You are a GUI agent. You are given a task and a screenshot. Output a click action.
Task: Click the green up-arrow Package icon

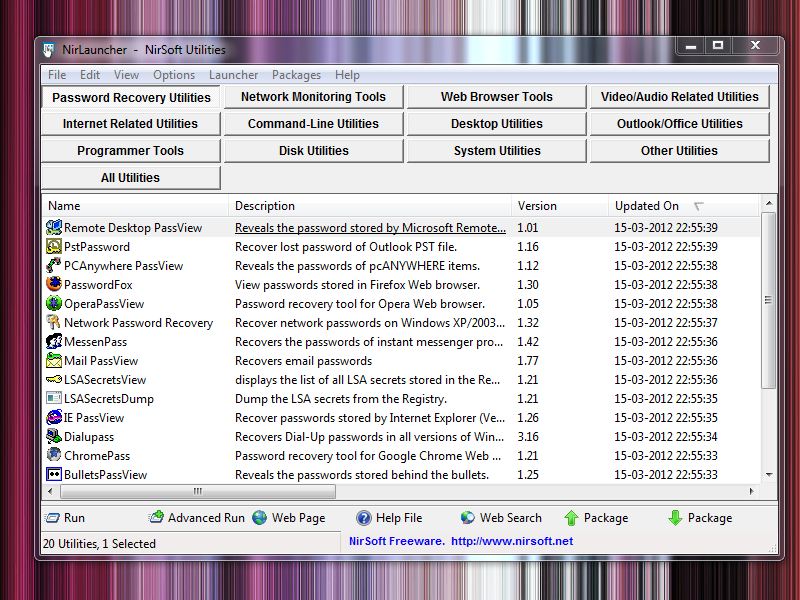tap(571, 518)
